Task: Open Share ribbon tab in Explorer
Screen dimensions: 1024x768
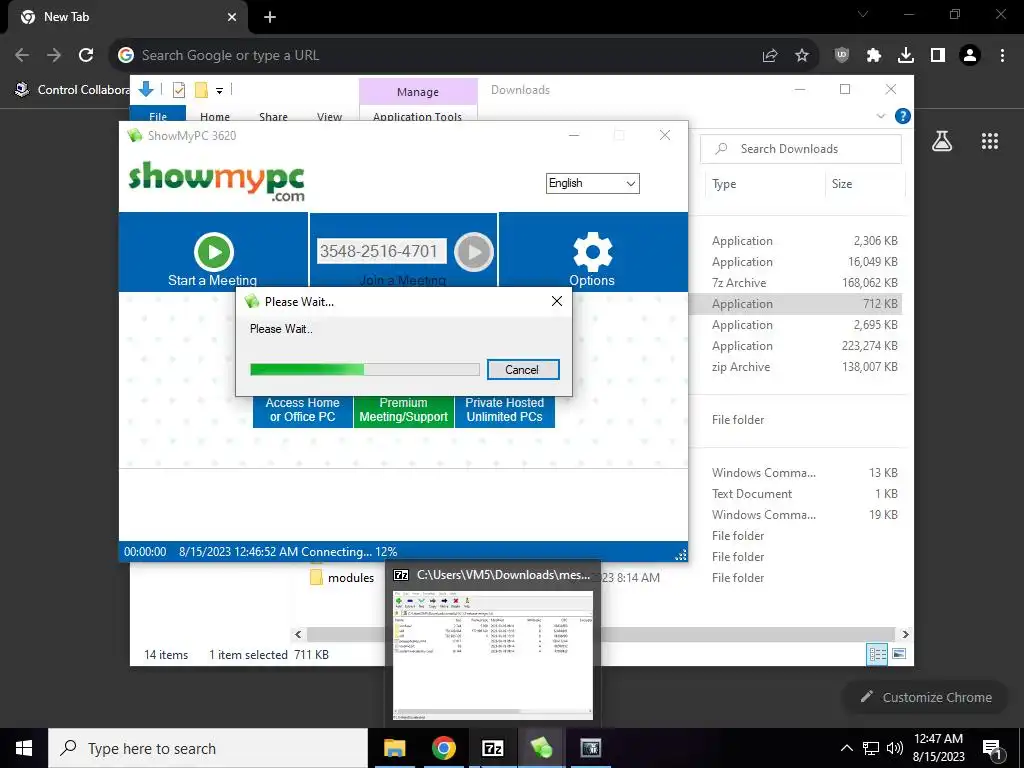Action: pos(273,116)
